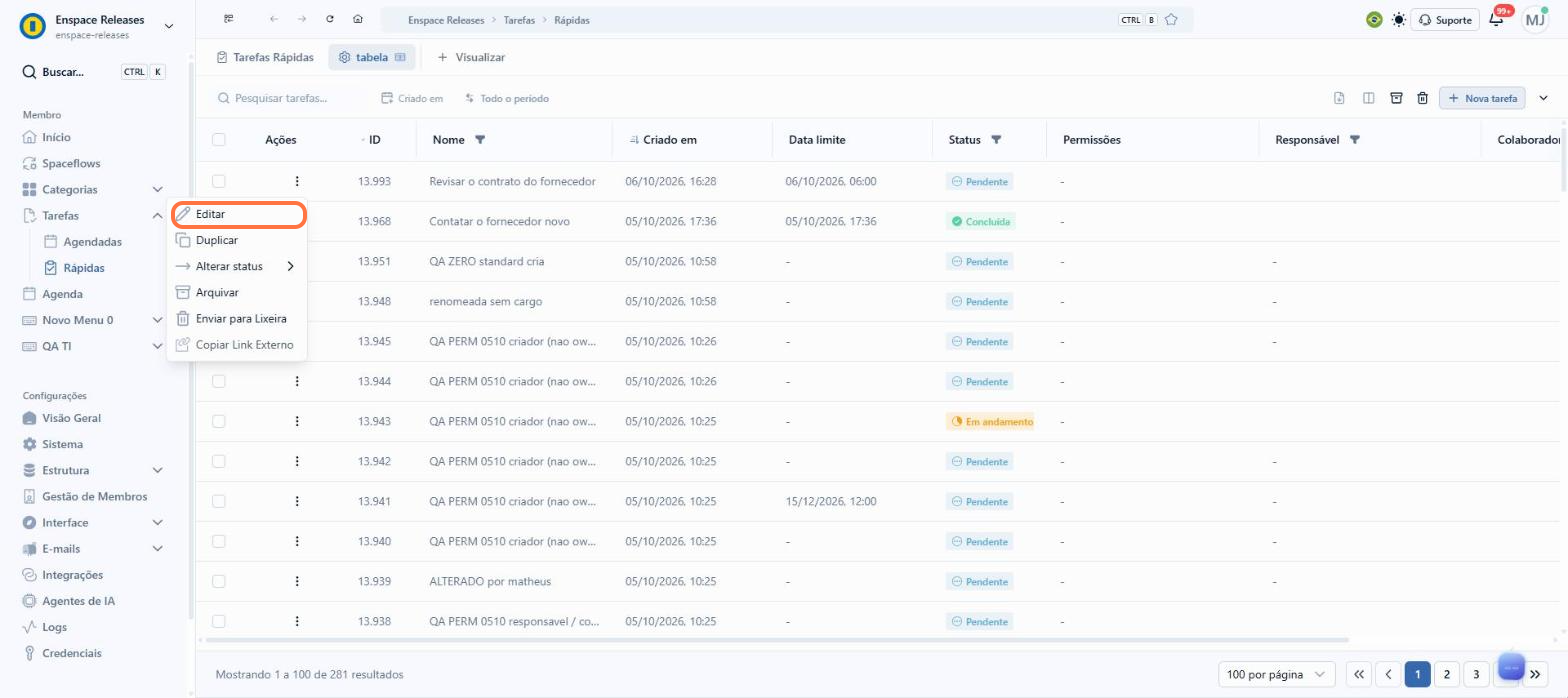Image resolution: width=1568 pixels, height=698 pixels.
Task: Open notifications bell with 99+ badge
Action: (x=1497, y=19)
